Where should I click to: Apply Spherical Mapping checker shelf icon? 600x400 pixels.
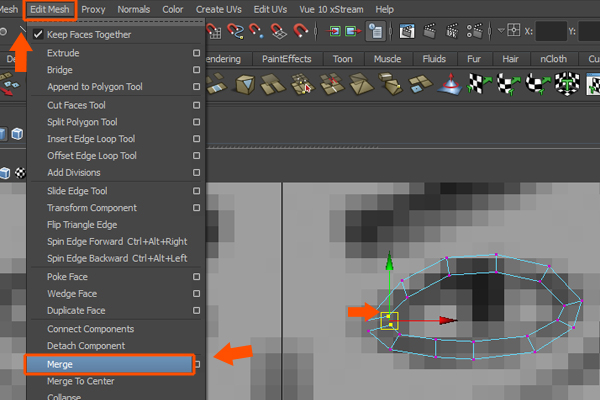538,84
